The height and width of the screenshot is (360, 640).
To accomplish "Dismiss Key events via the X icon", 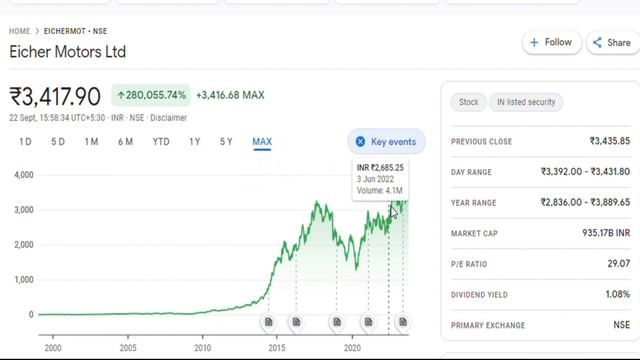I will [360, 142].
